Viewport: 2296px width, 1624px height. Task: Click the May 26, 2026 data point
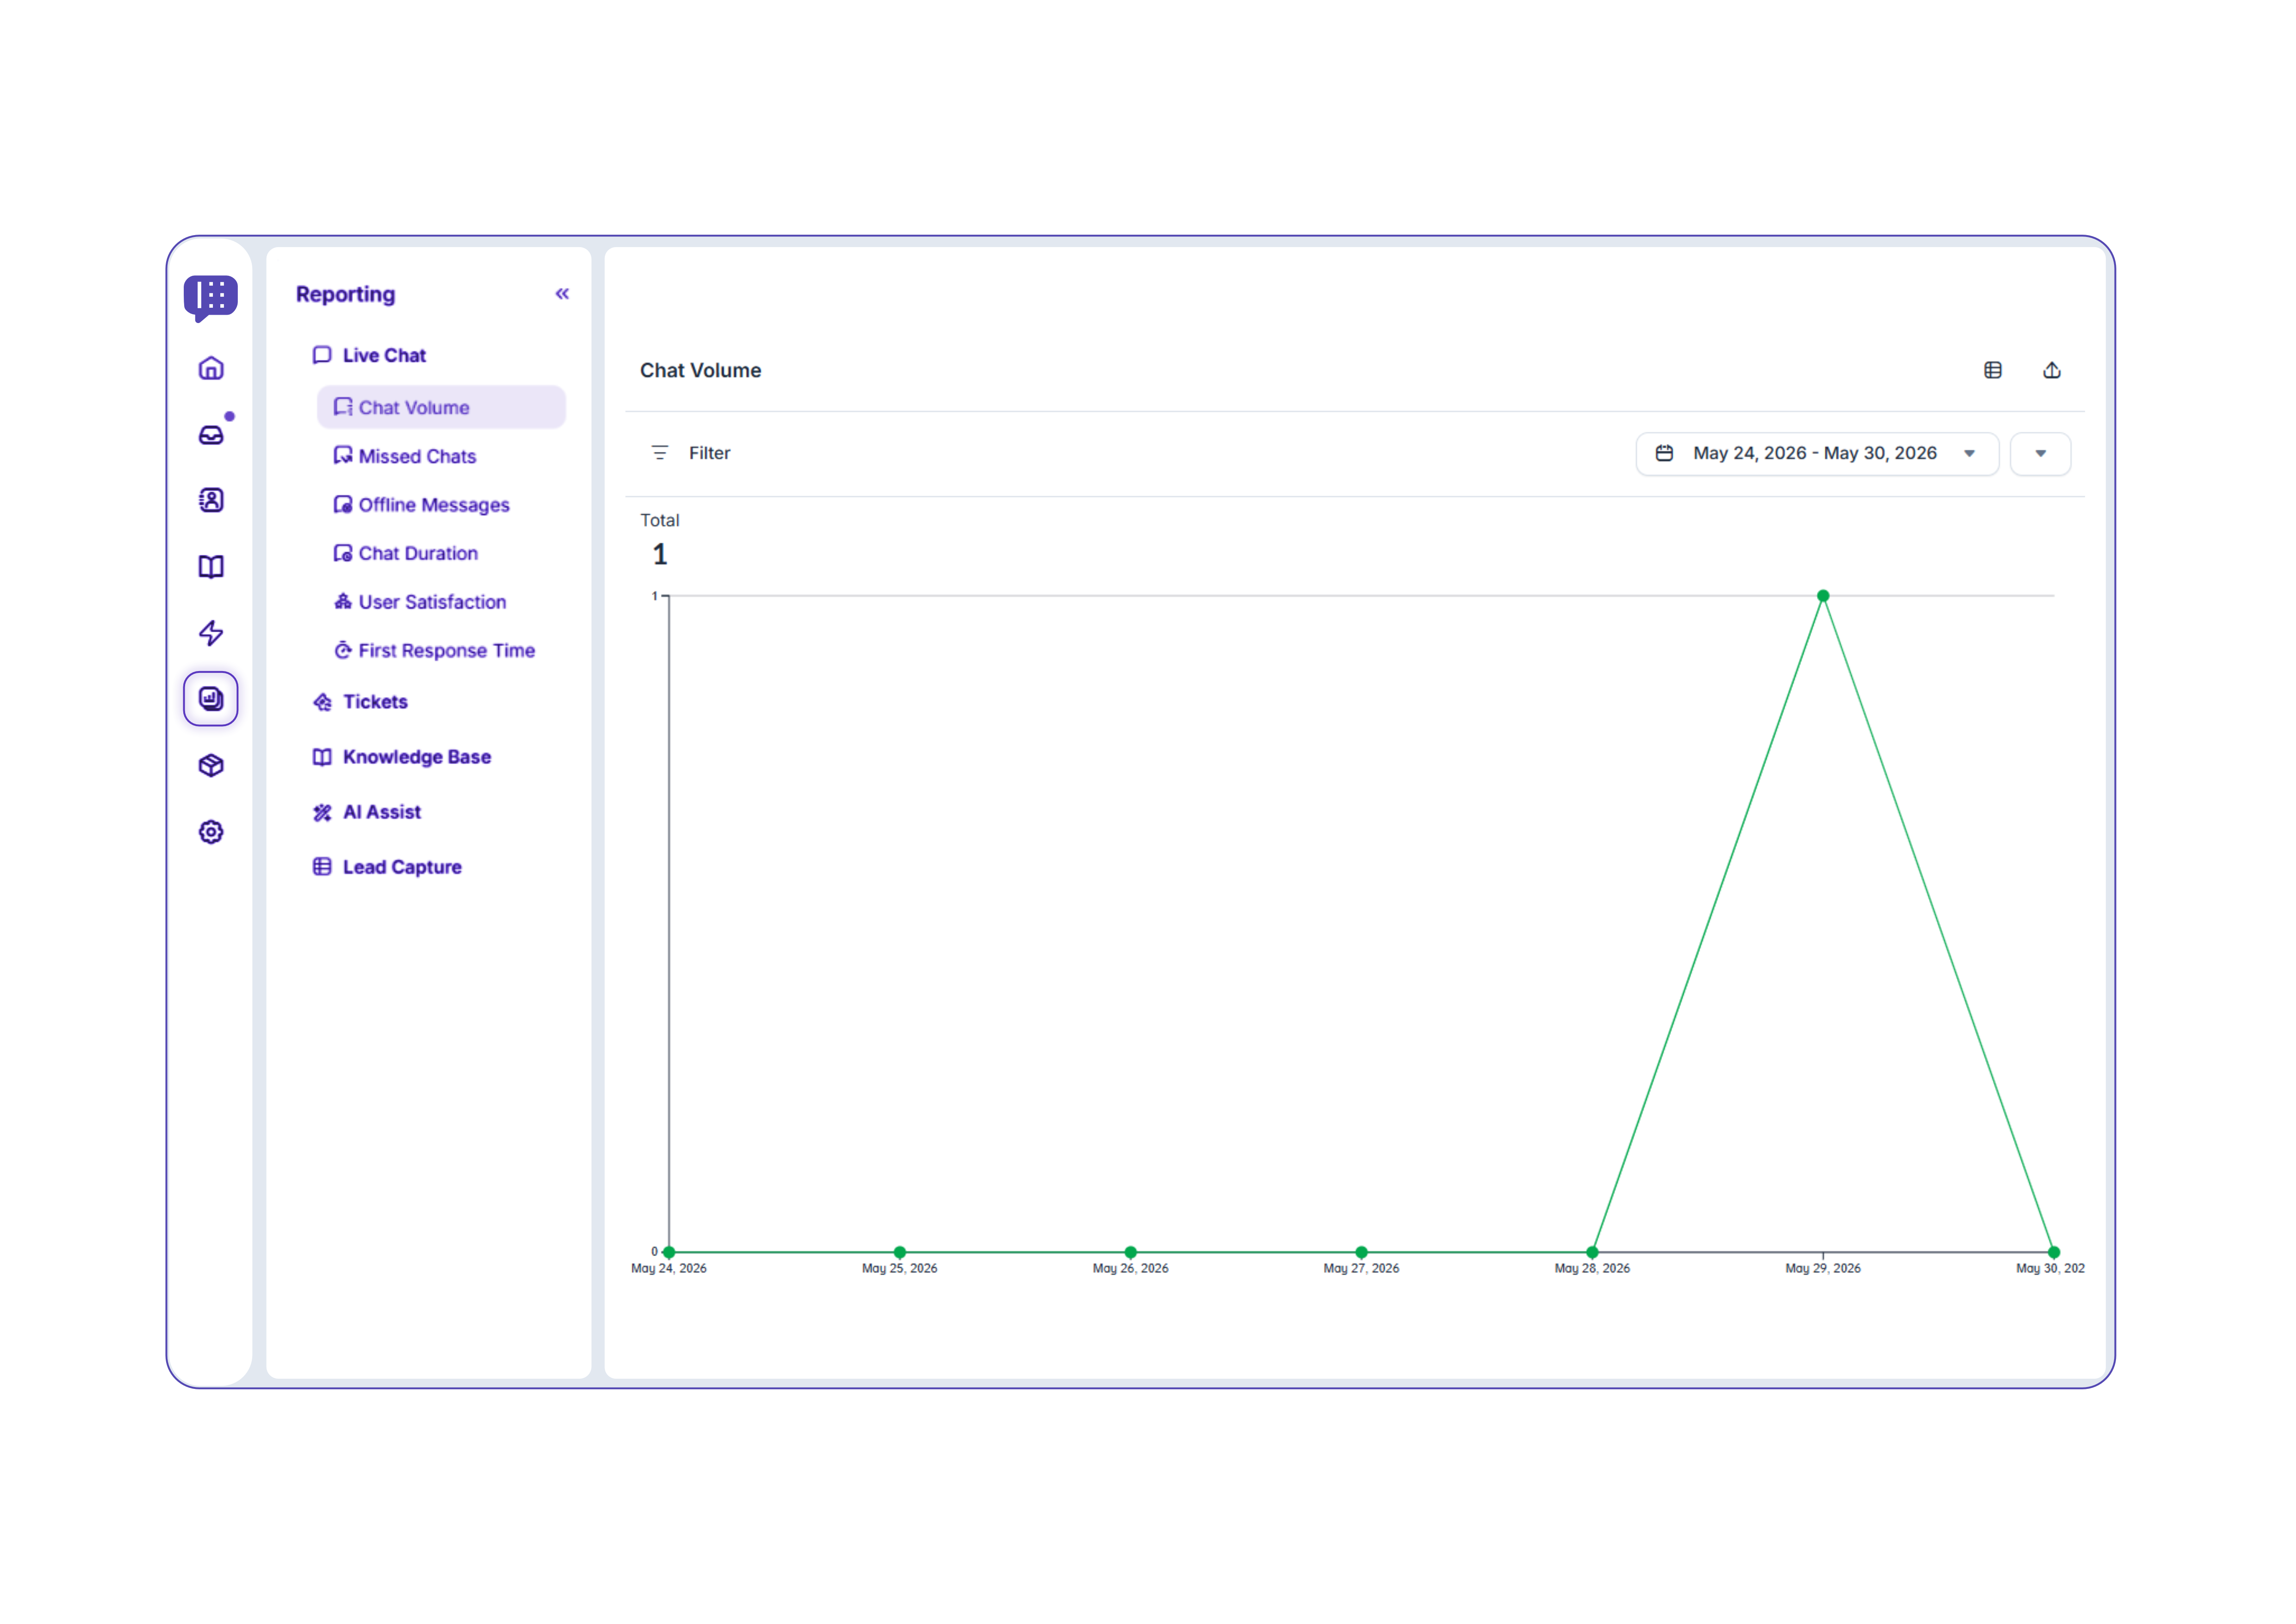click(x=1131, y=1252)
